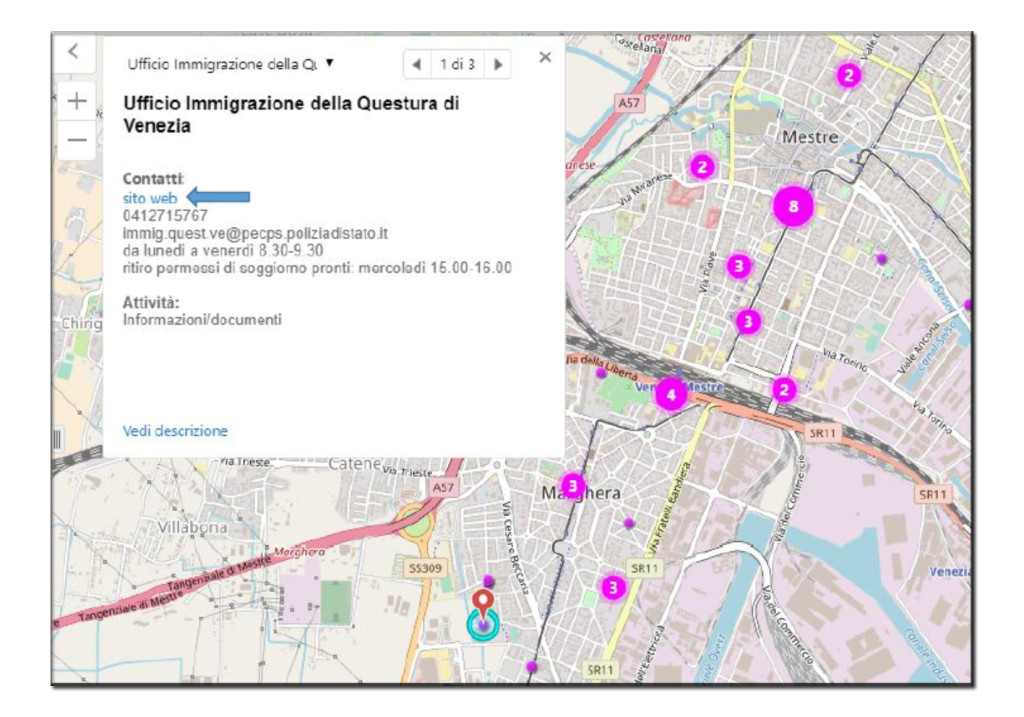Click the 'da lunedì a venerdì 8.30-9.30' hours line
The height and width of the screenshot is (717, 1024).
pos(223,251)
